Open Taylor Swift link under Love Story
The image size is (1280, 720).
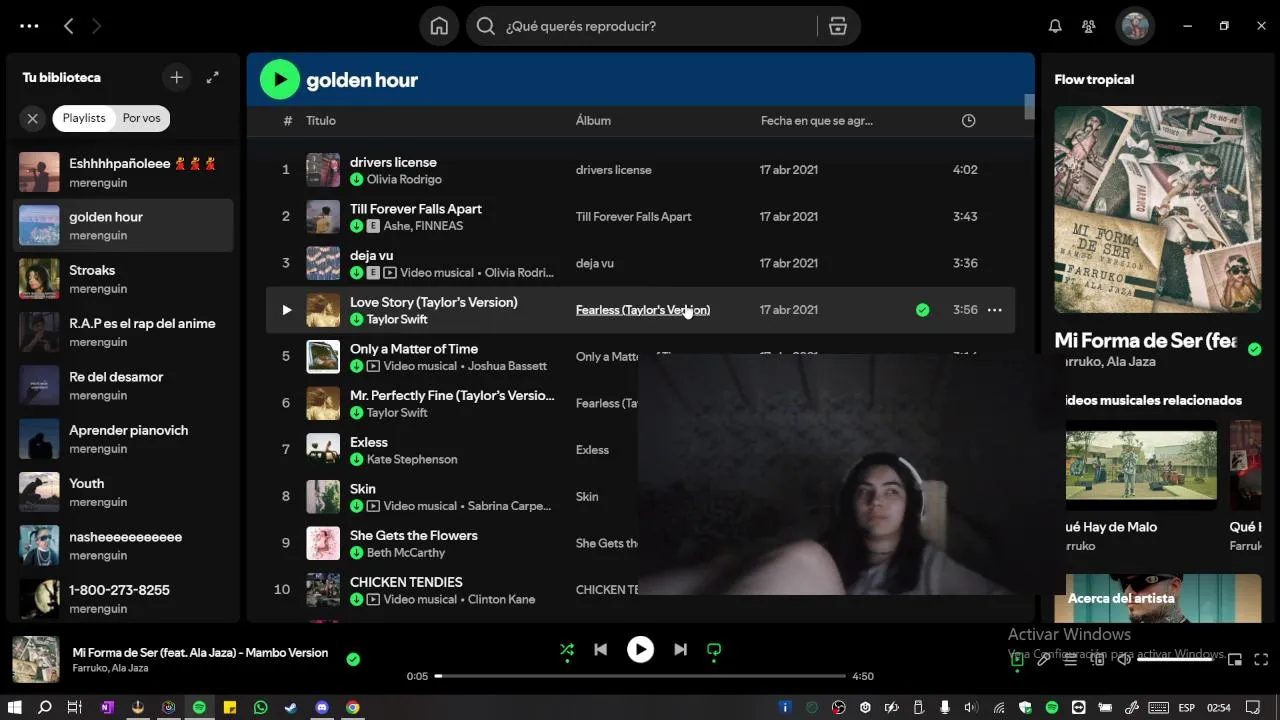coord(397,319)
